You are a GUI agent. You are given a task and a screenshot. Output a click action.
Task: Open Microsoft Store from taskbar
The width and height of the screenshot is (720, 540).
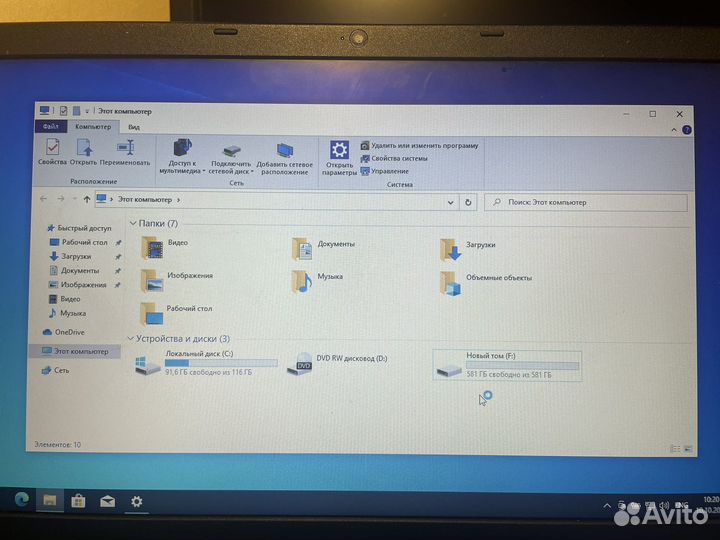point(78,501)
